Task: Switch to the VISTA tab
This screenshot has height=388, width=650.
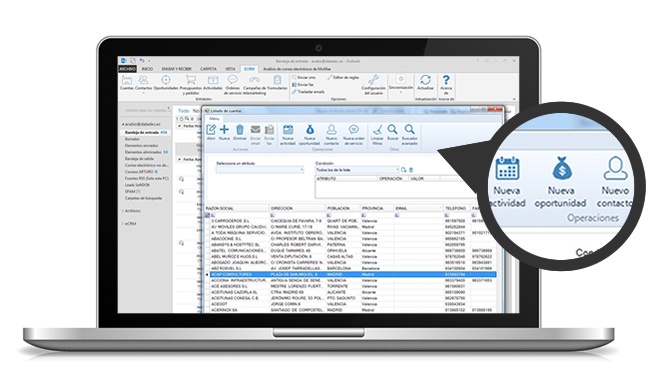Action: click(x=230, y=69)
